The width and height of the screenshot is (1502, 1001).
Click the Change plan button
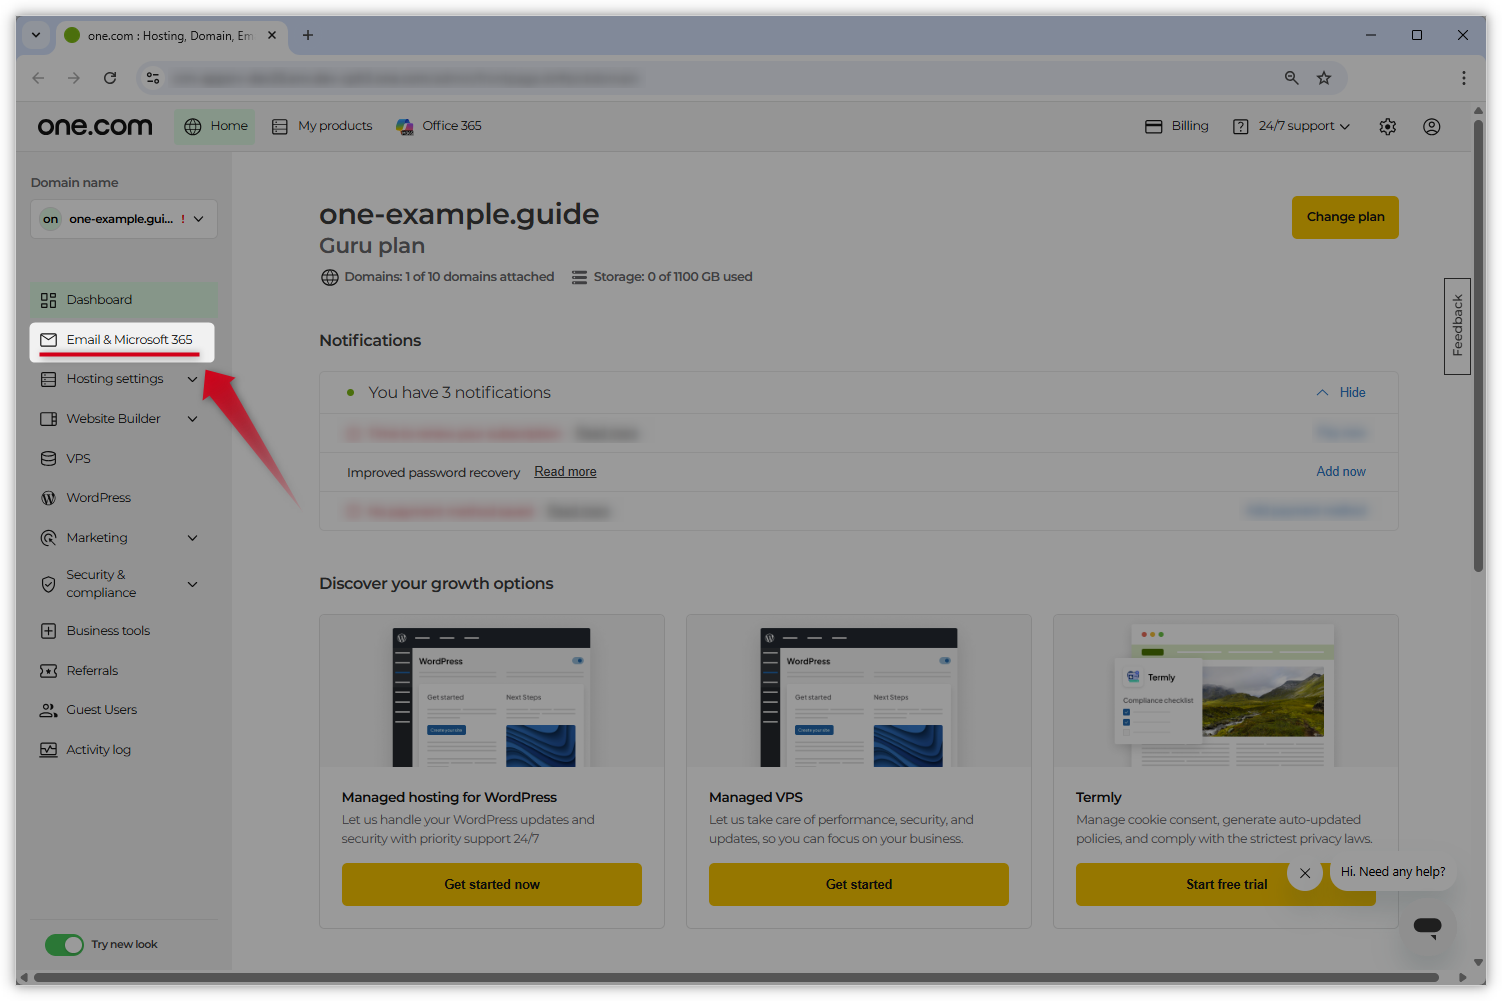click(1344, 217)
